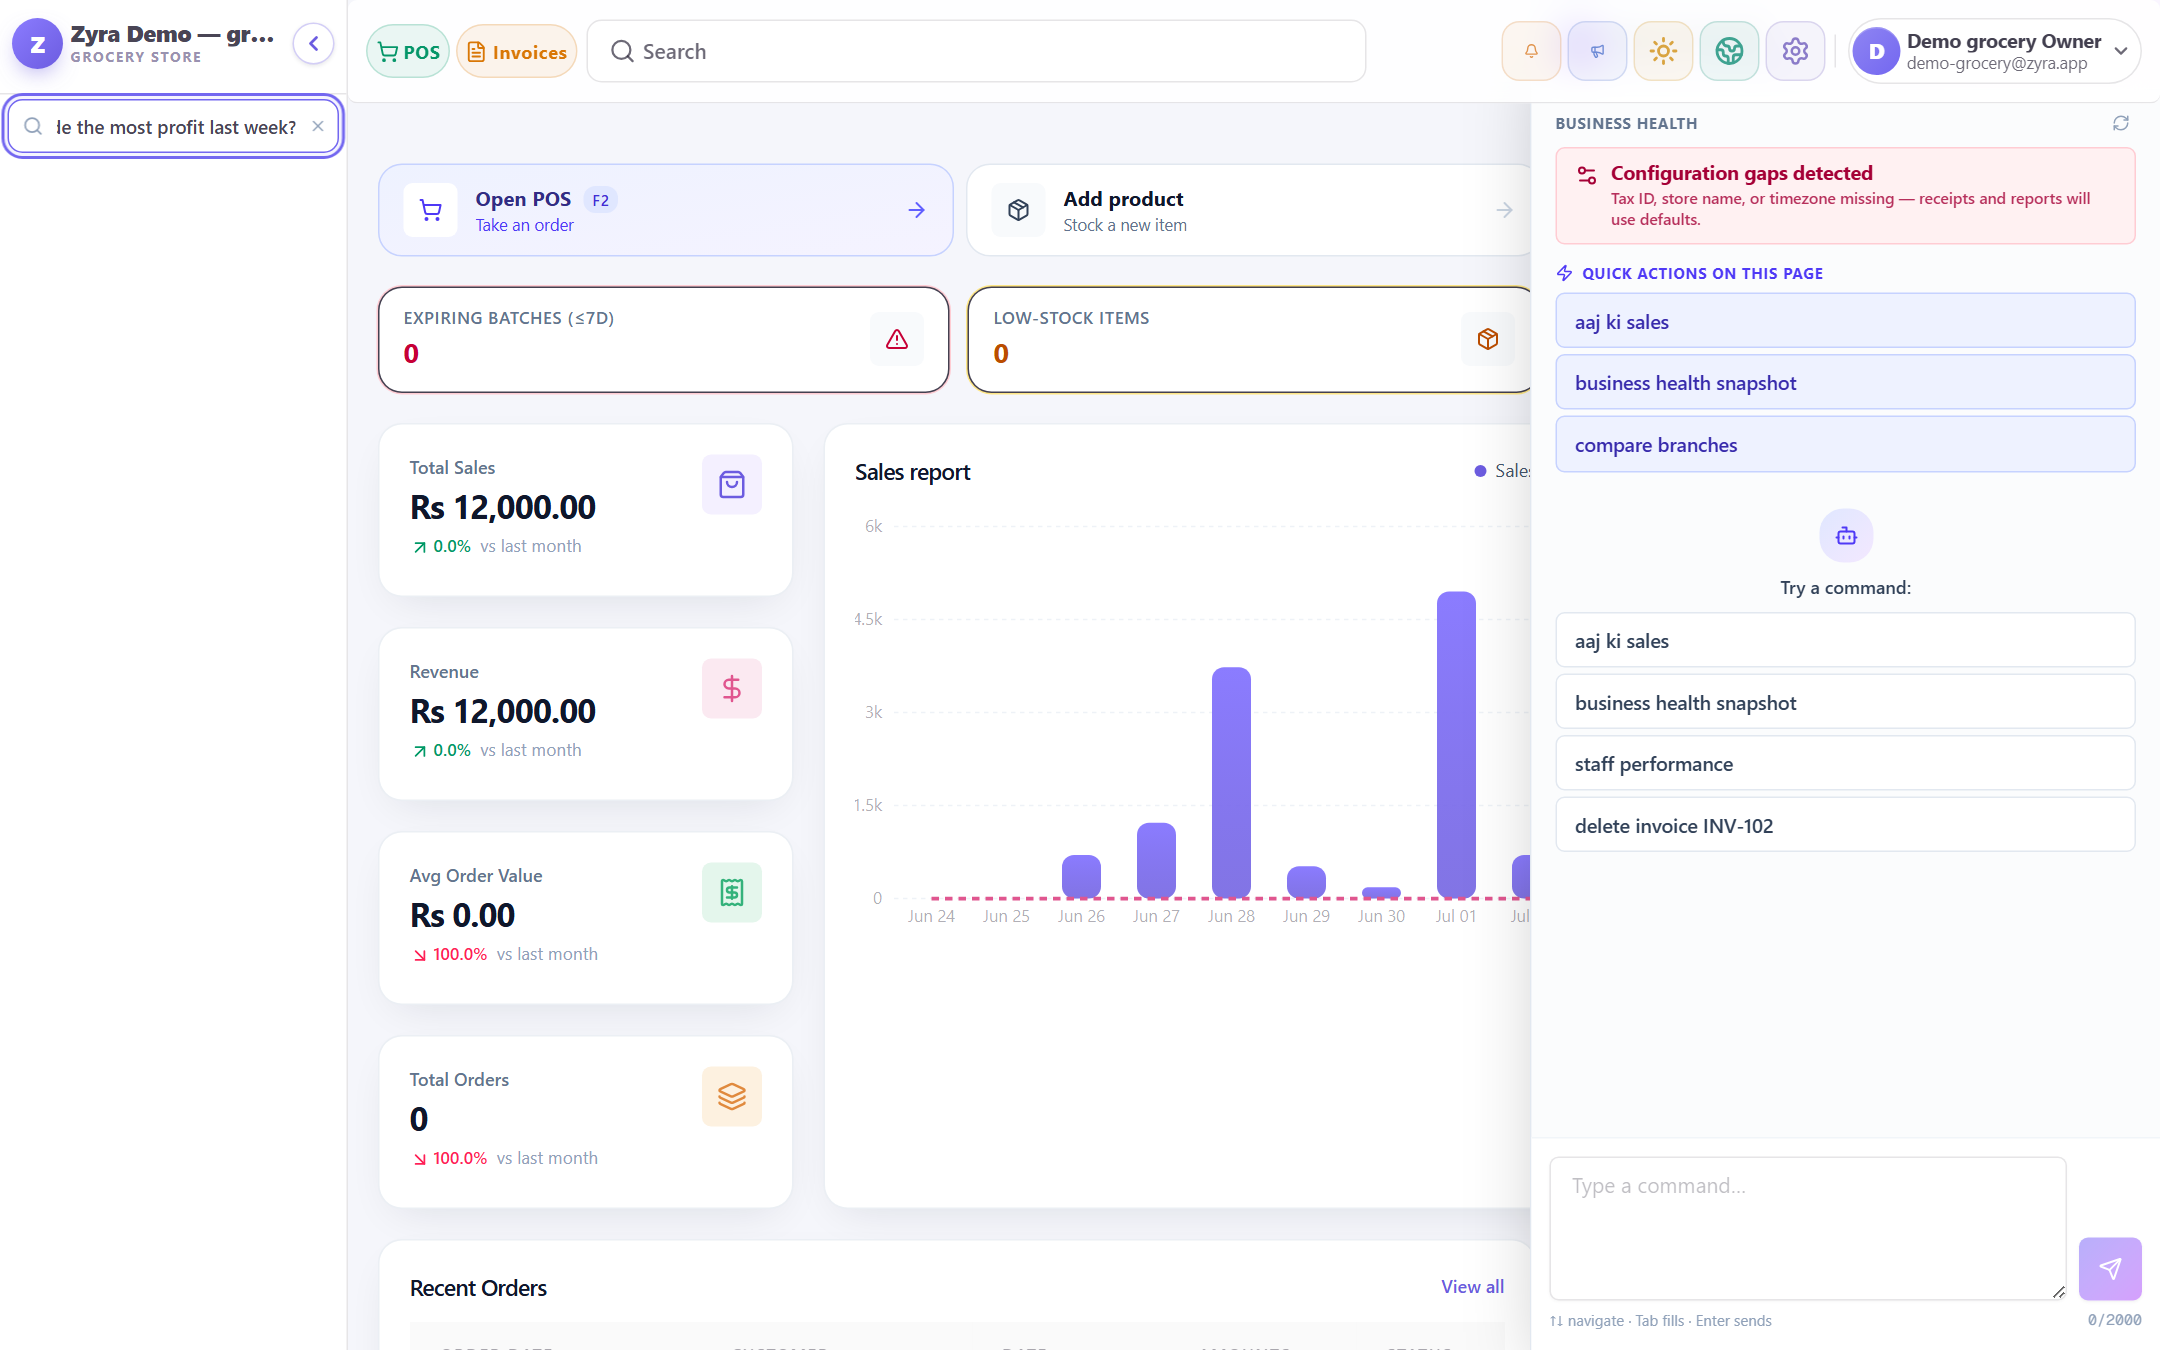The image size is (2160, 1350).
Task: Click the Jun 28 sales bar
Action: pyautogui.click(x=1231, y=783)
